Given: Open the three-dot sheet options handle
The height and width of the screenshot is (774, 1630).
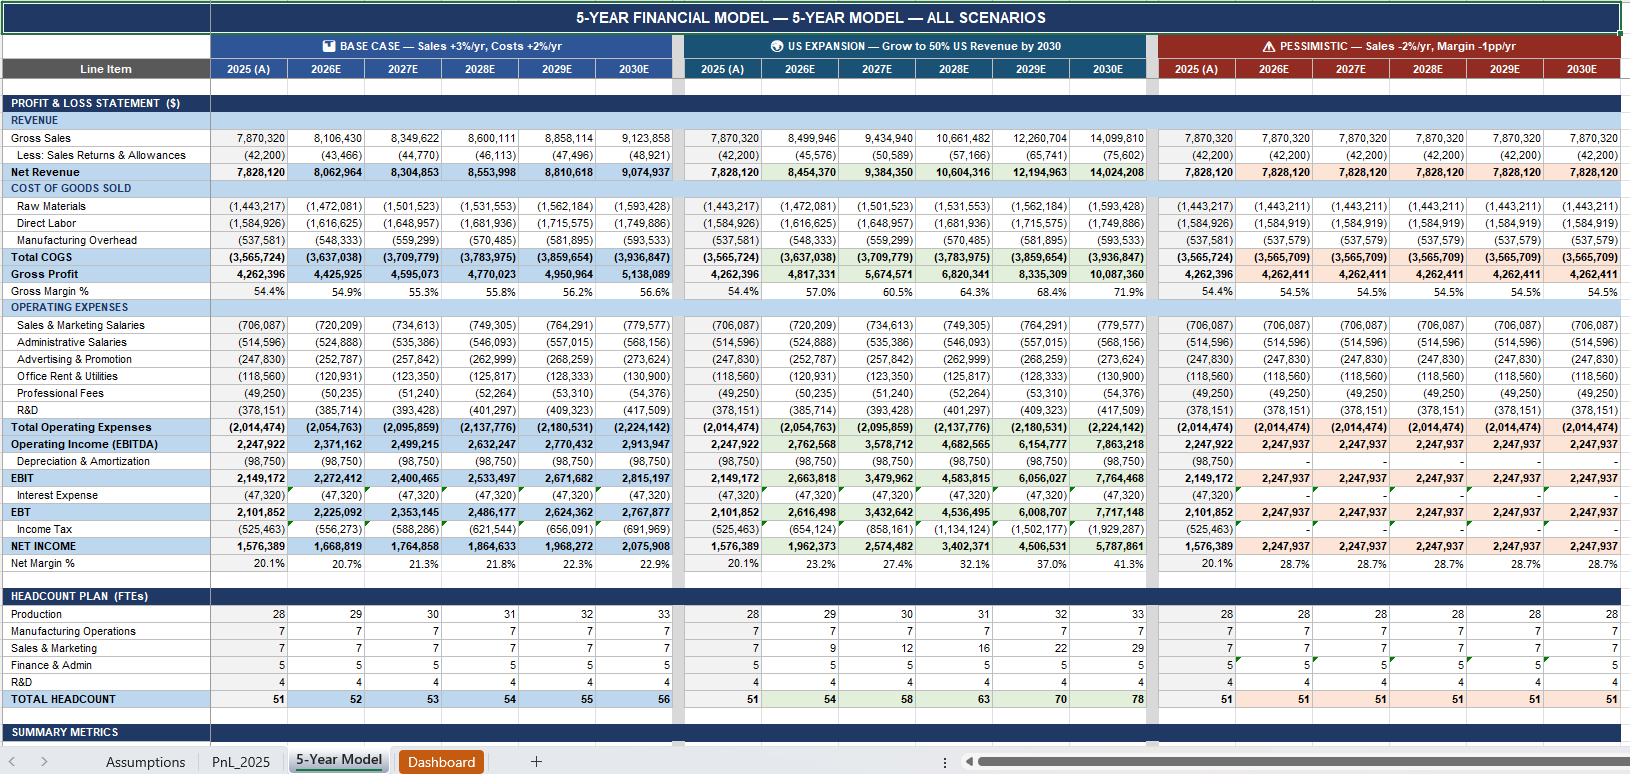Looking at the screenshot, I should [x=945, y=762].
